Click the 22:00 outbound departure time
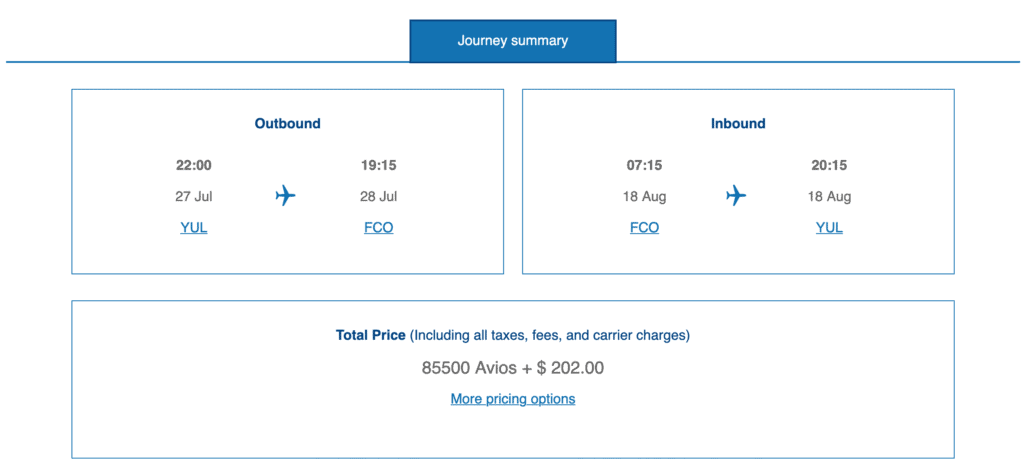This screenshot has height=472, width=1024. pos(194,165)
